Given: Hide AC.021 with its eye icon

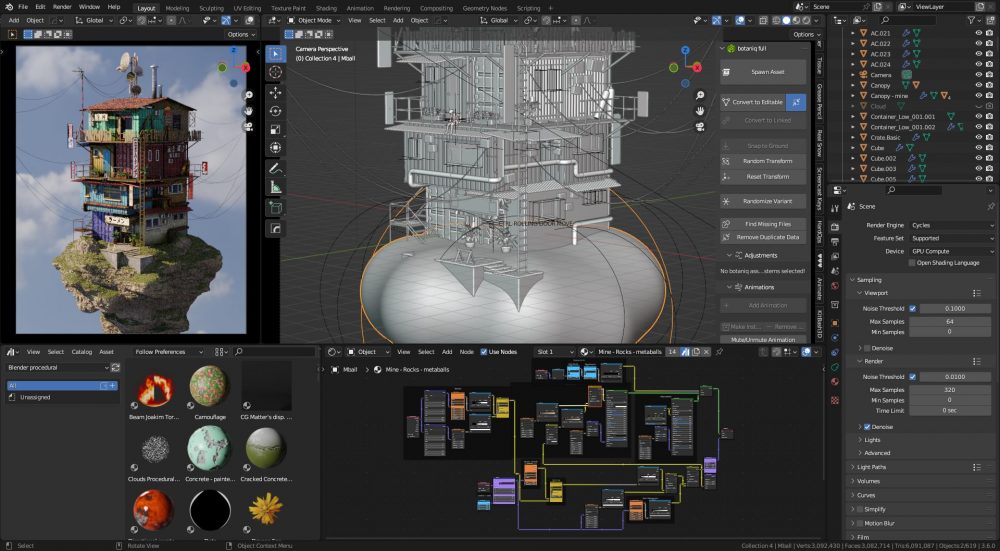Looking at the screenshot, I should (979, 33).
